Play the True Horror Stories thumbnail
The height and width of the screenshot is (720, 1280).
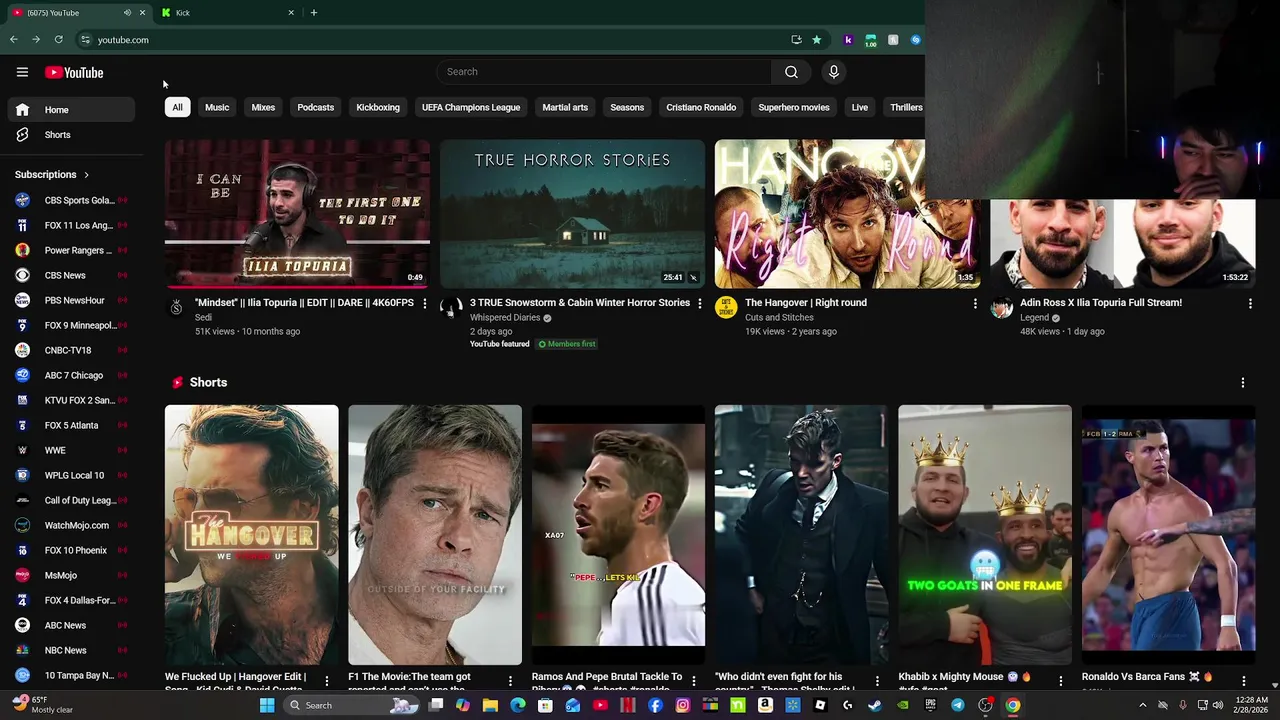pos(572,214)
